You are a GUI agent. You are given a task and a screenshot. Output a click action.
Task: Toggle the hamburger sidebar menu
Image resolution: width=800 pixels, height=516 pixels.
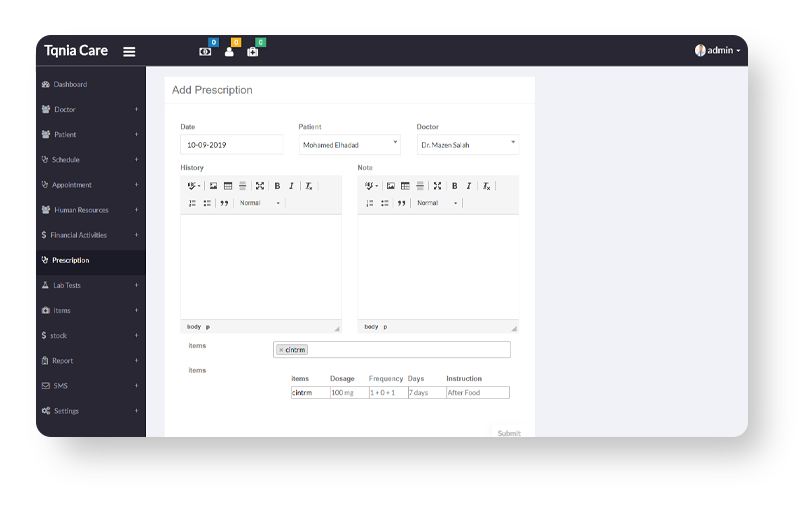coord(129,52)
